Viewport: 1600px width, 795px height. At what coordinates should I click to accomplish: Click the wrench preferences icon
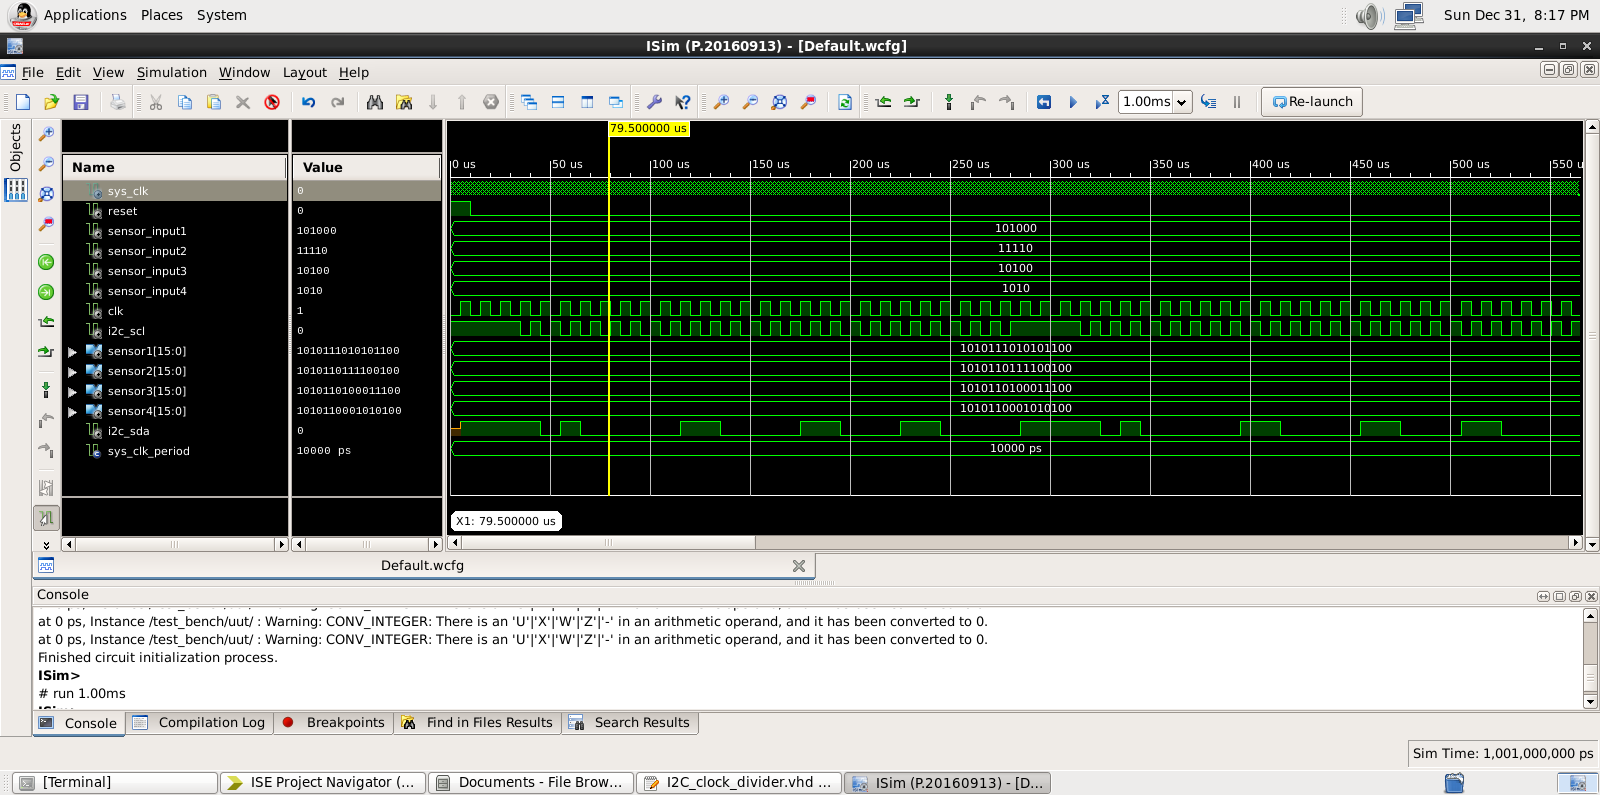click(x=654, y=102)
